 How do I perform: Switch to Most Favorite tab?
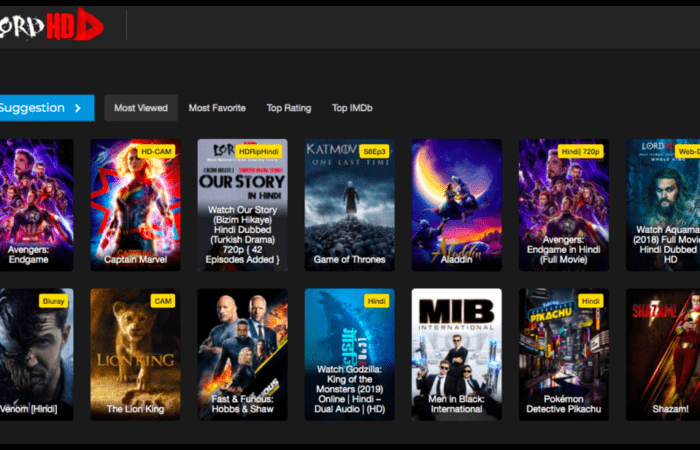(x=217, y=108)
